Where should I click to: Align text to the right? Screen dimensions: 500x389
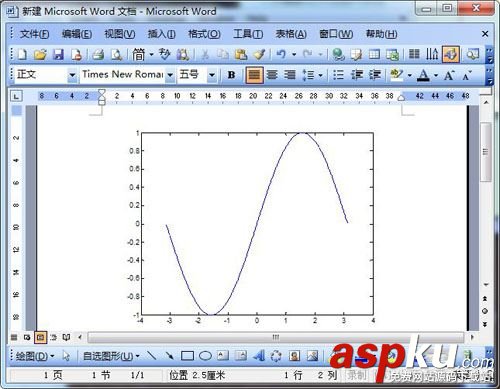(290, 75)
